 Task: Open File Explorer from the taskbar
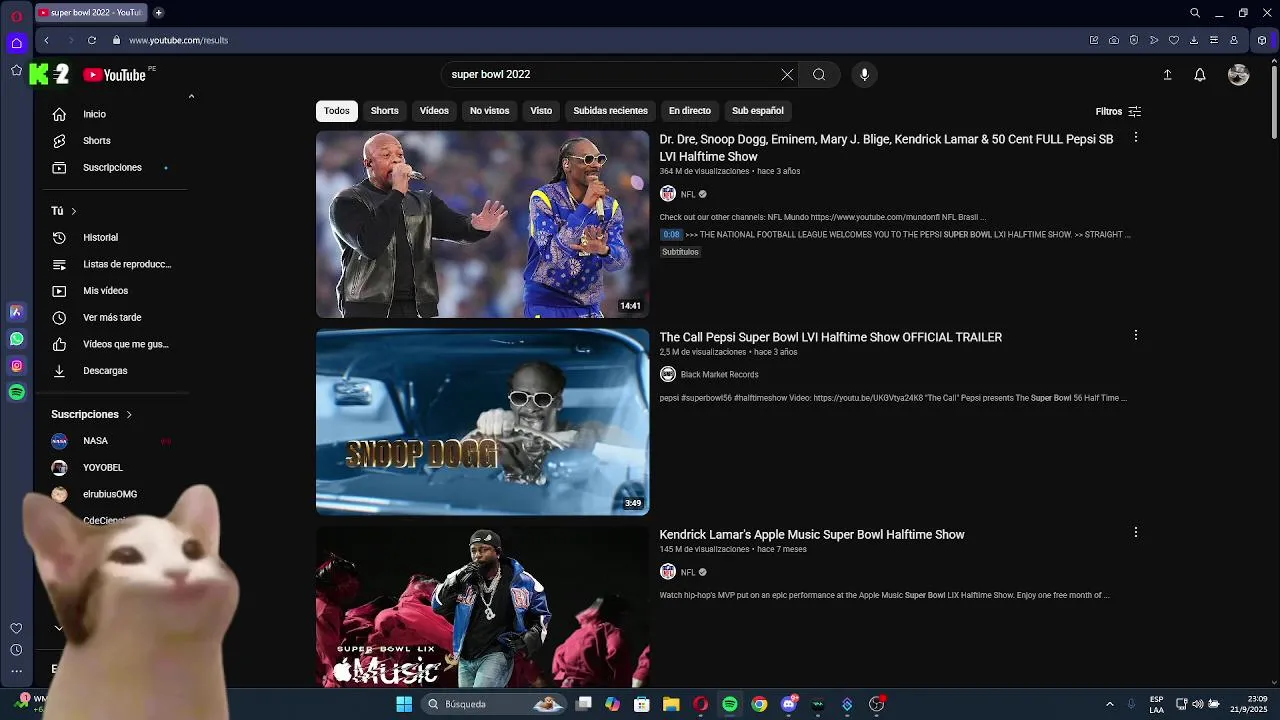point(671,704)
